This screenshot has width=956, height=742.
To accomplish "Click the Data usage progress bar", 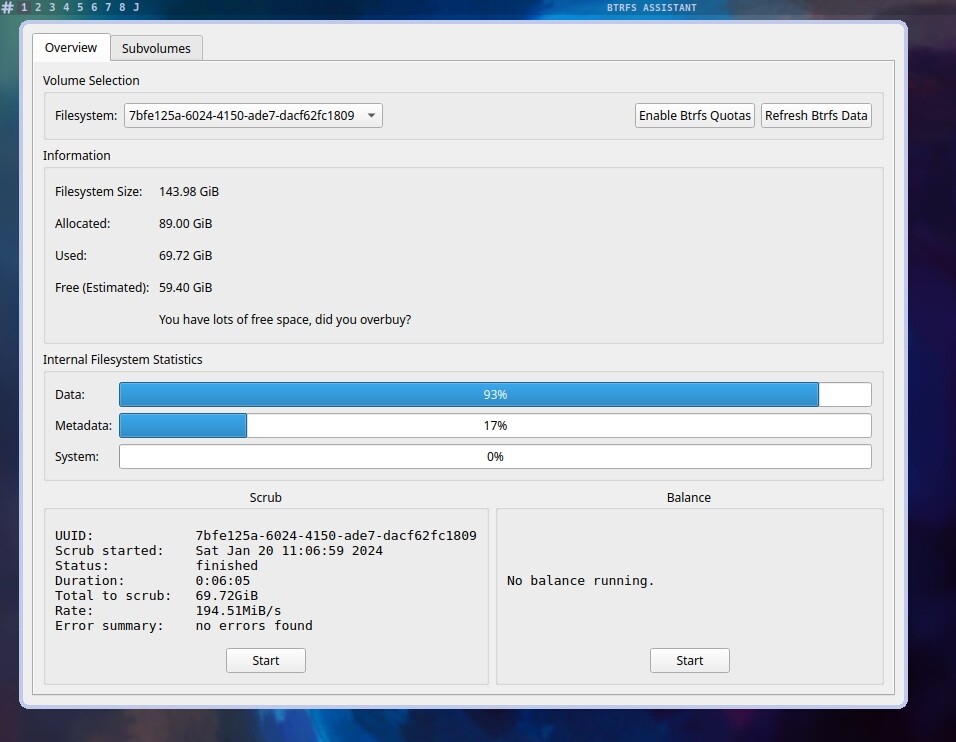I will pos(495,394).
